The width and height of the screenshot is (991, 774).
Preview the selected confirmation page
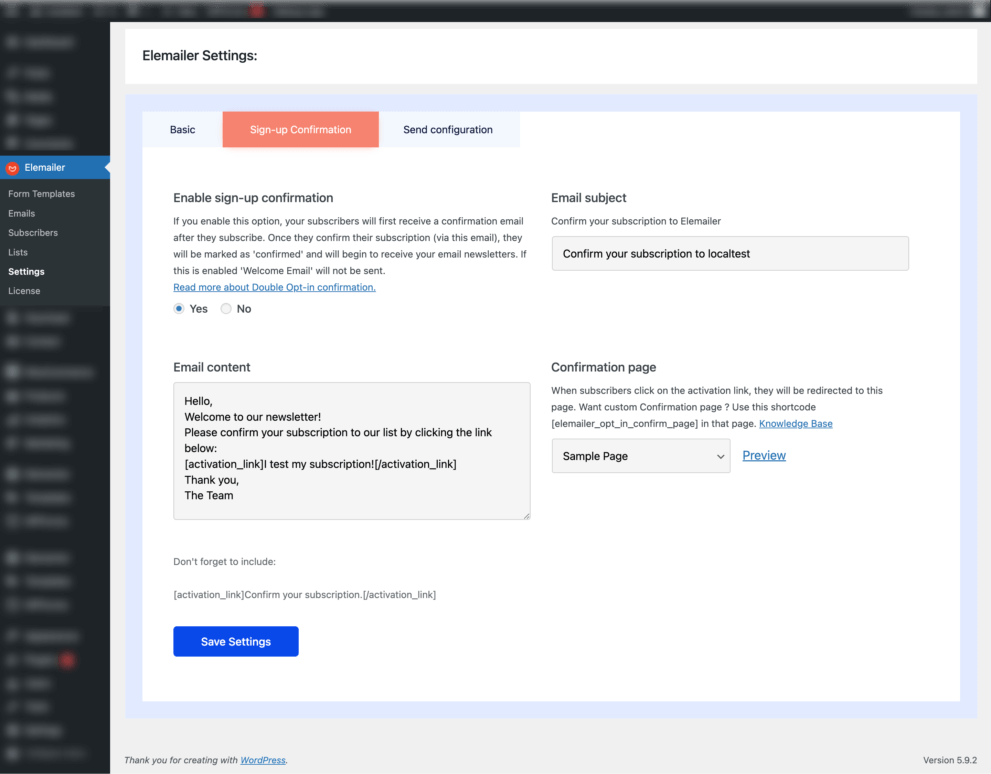(x=763, y=455)
